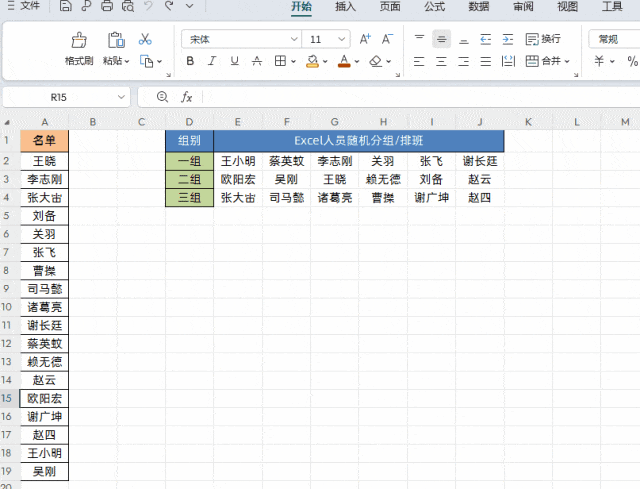Click the Cut scissors icon
Screen dimensions: 640x489
[145, 39]
